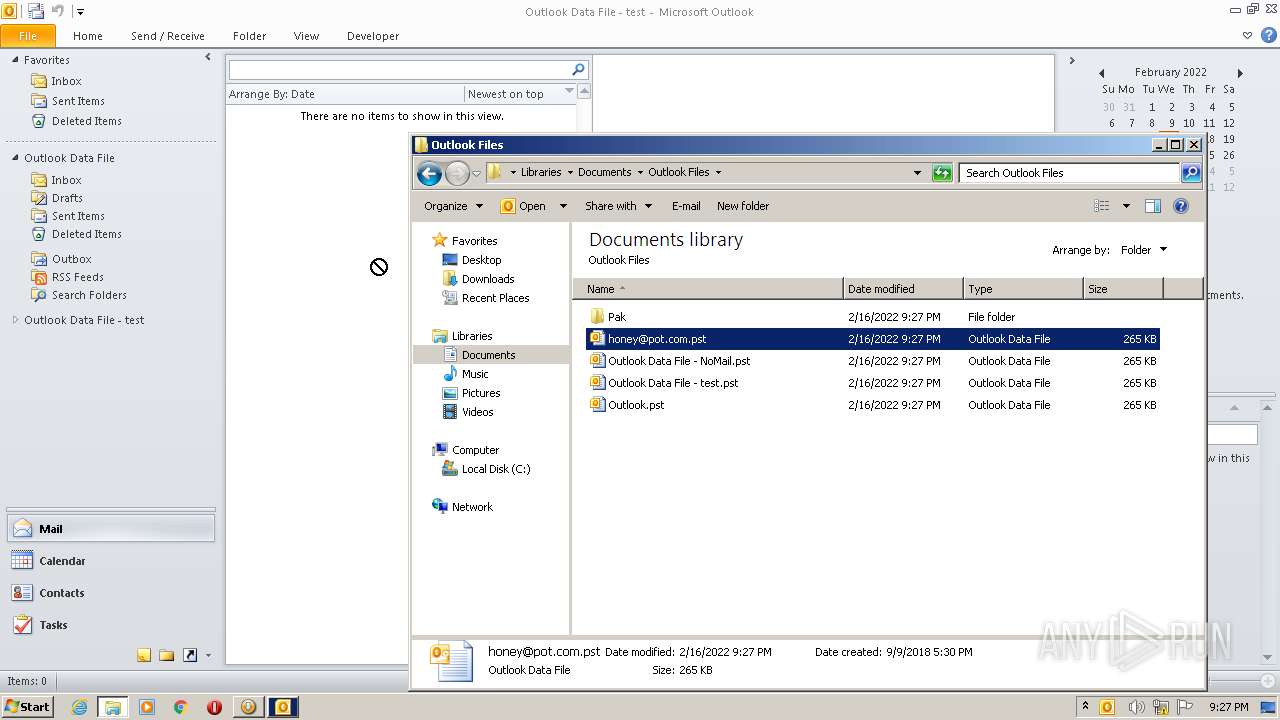Click New folder in Explorer toolbar
This screenshot has height=720, width=1280.
(743, 206)
